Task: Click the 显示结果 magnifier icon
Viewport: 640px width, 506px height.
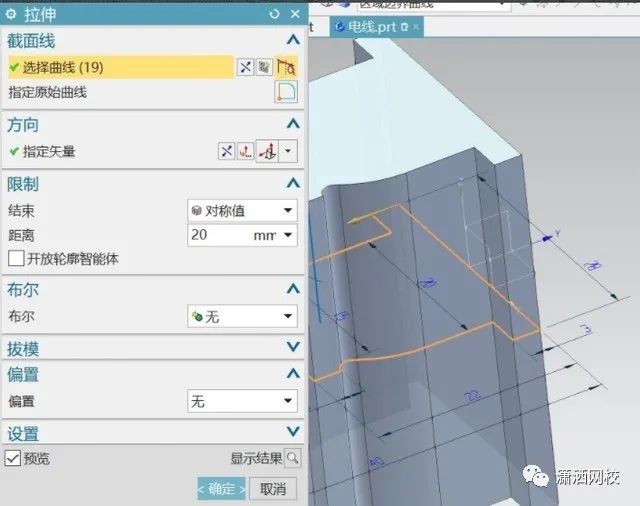Action: click(x=293, y=458)
